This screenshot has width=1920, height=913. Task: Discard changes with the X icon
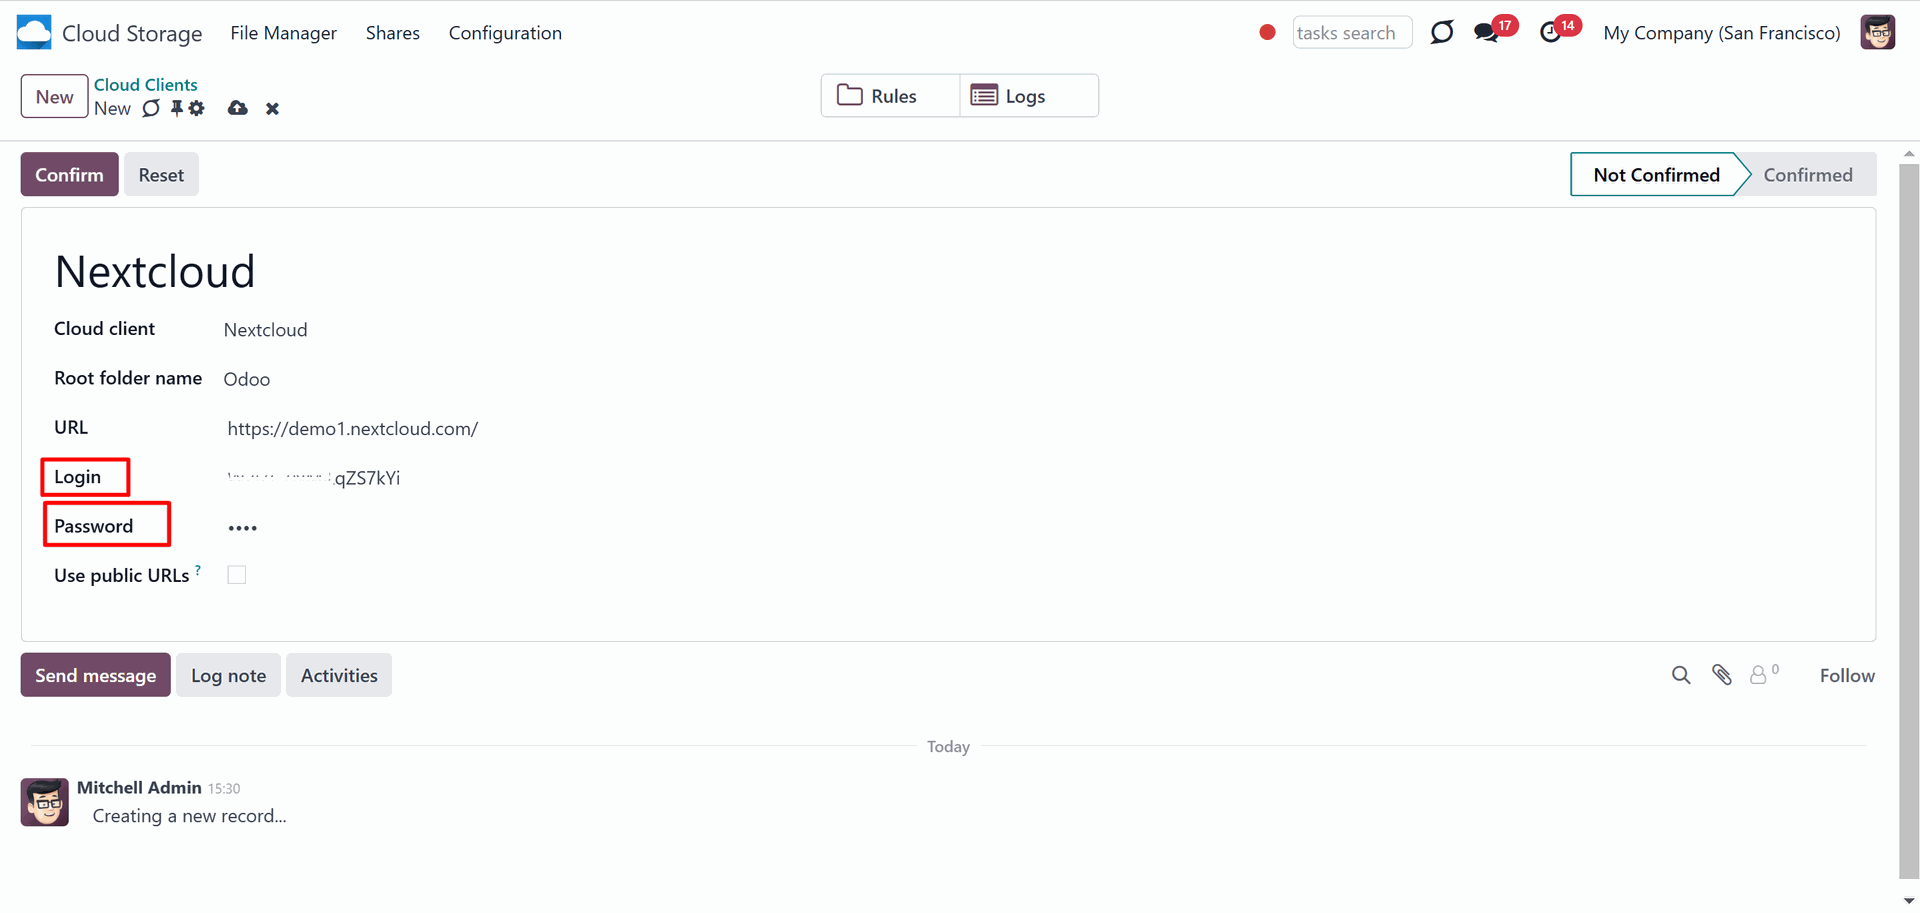click(272, 109)
